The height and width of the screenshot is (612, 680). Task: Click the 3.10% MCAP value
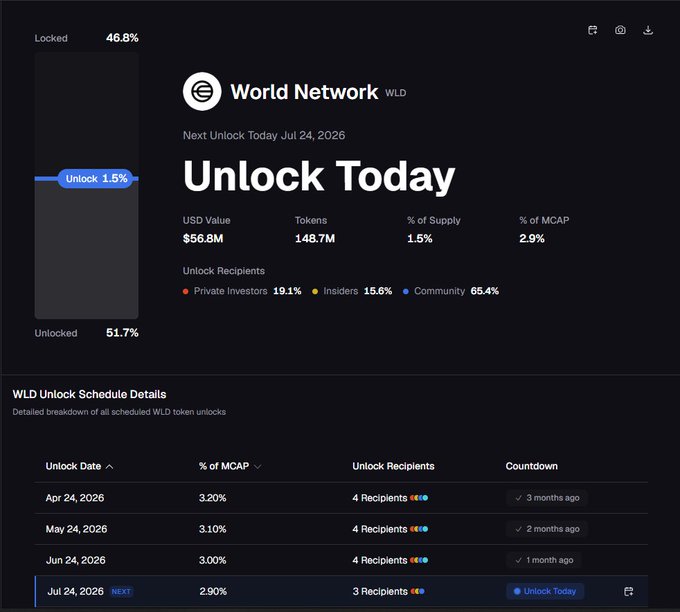212,529
